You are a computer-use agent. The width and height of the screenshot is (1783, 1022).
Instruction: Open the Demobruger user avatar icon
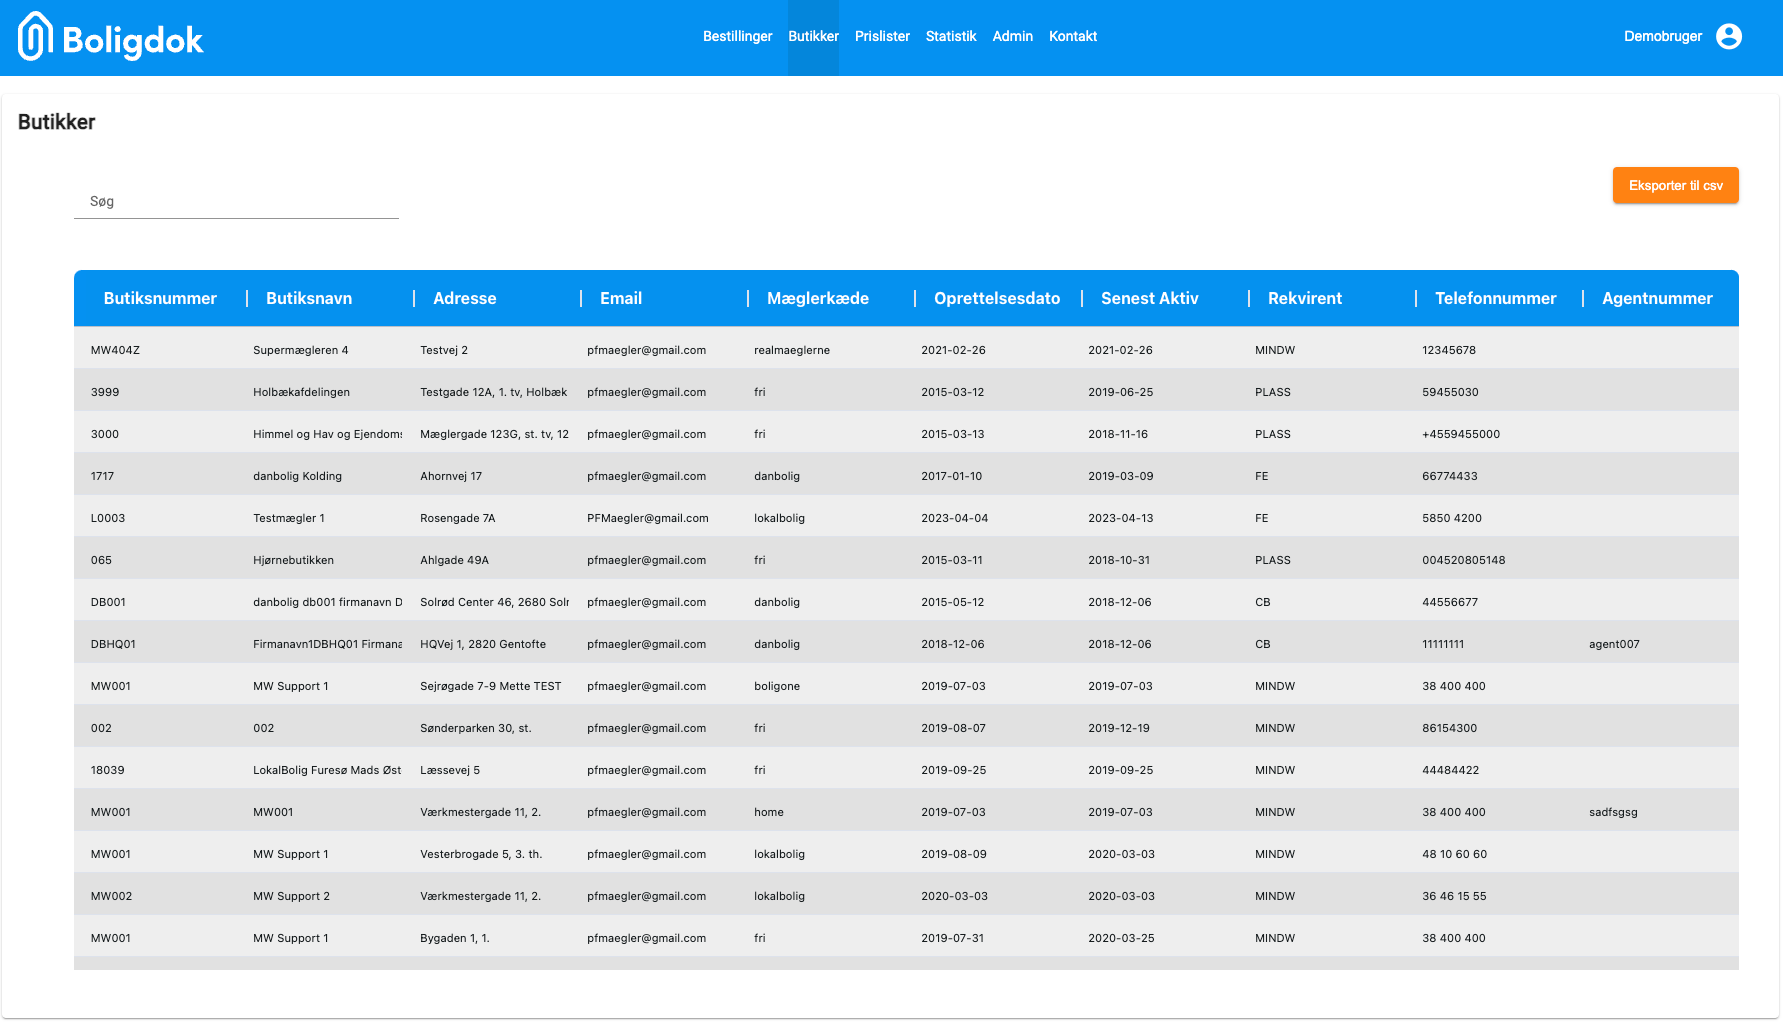(x=1729, y=36)
